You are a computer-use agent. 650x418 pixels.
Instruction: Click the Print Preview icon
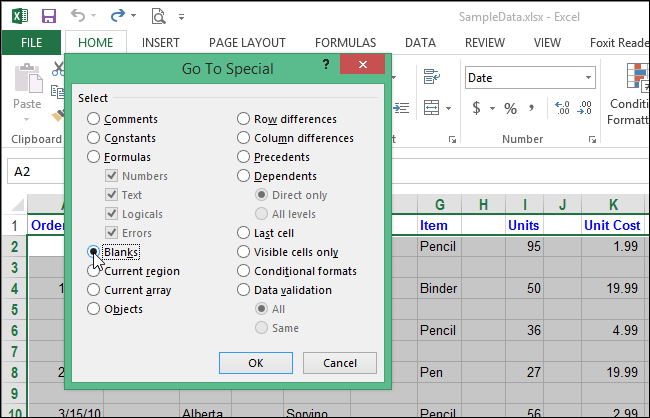click(x=158, y=16)
